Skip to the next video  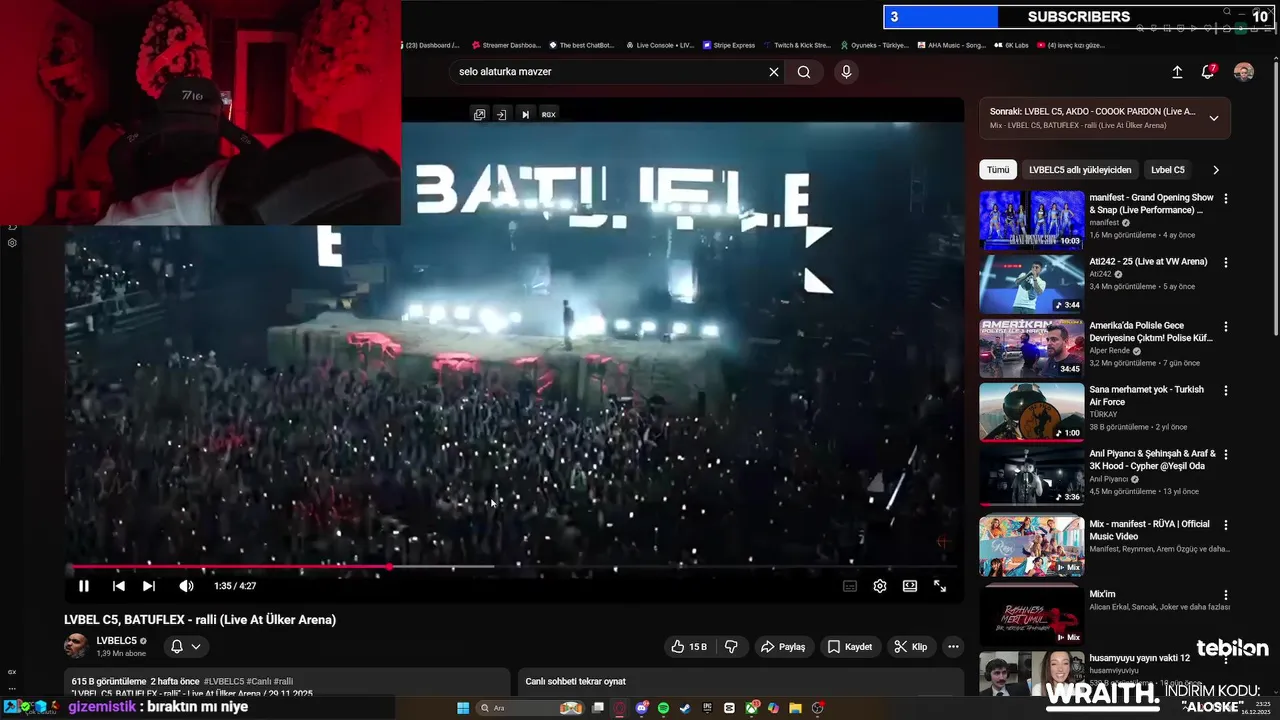coord(149,586)
